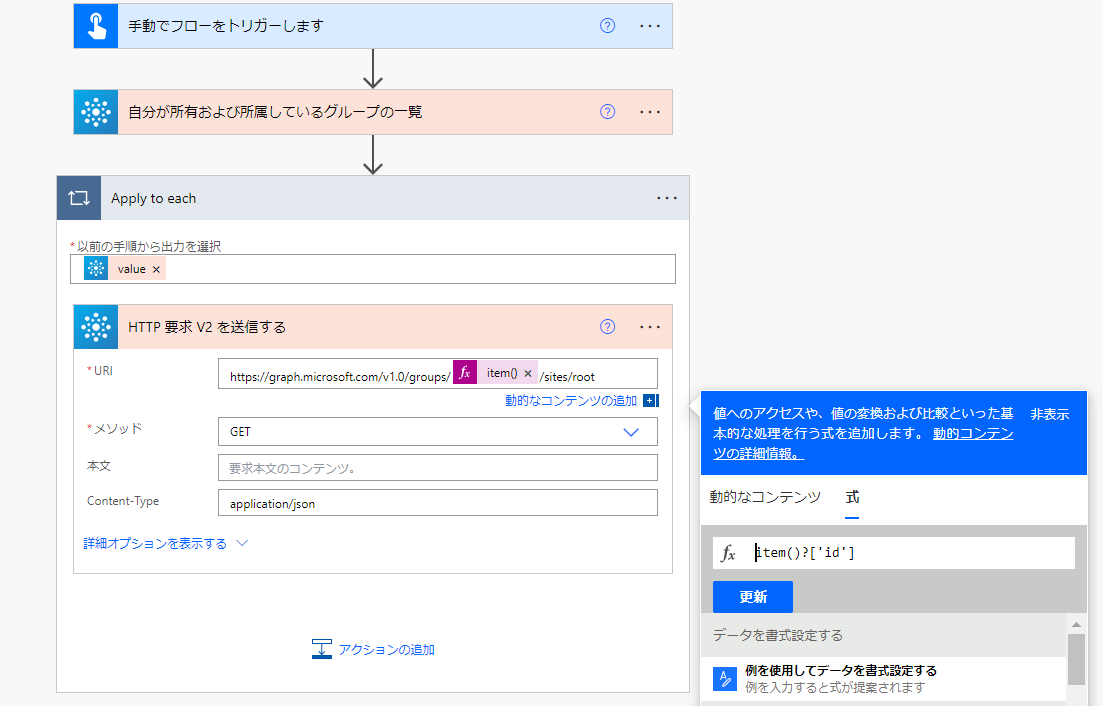Screen dimensions: 1103x706
Task: Open help for HTTP 要求 V2 step
Action: click(x=607, y=327)
